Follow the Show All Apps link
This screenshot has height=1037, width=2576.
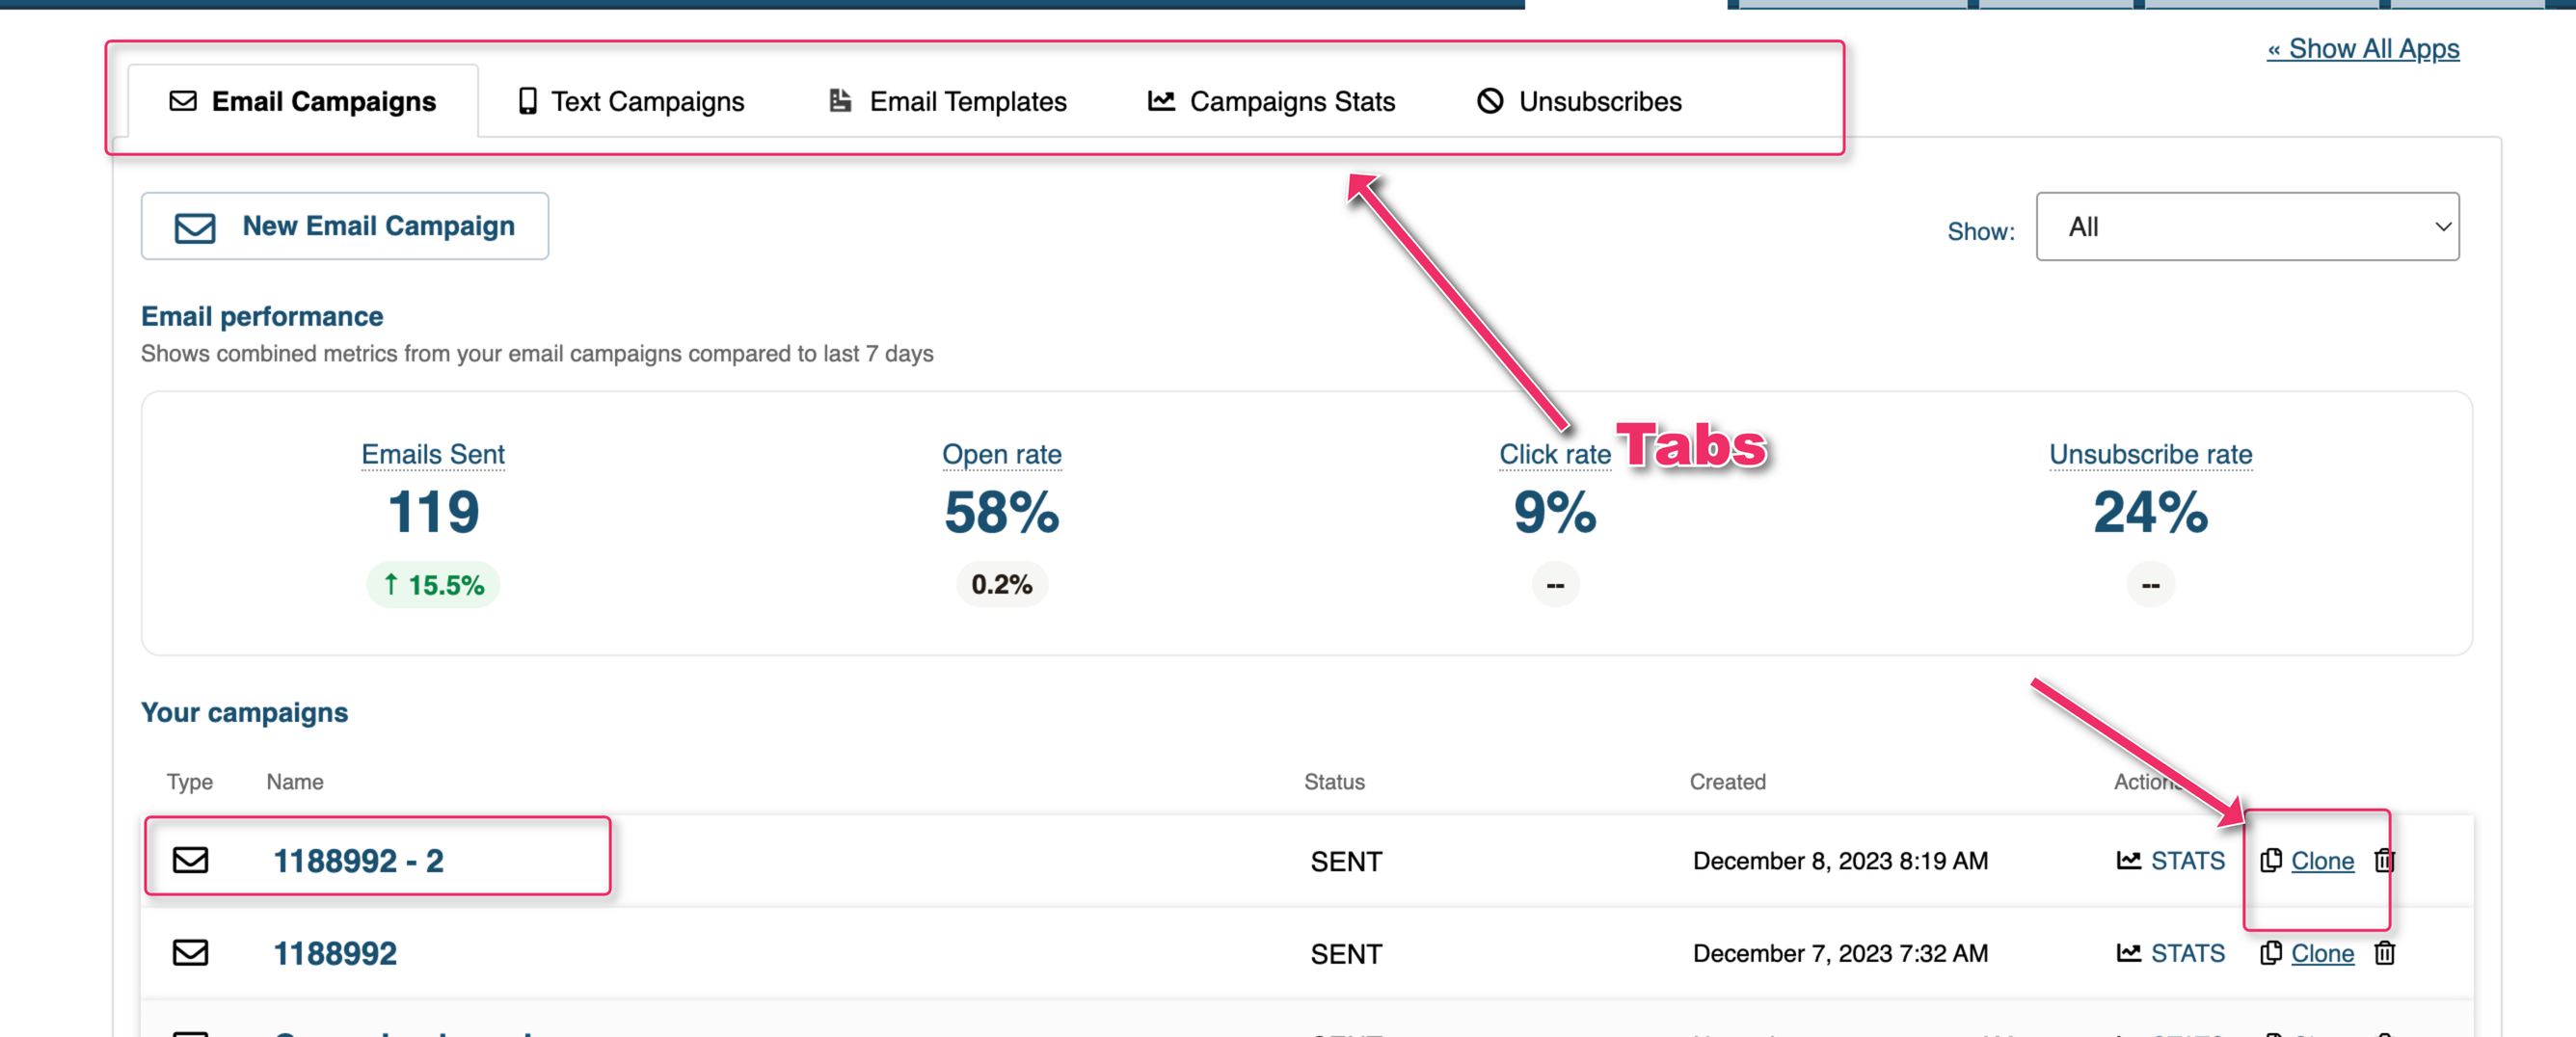[x=2362, y=48]
